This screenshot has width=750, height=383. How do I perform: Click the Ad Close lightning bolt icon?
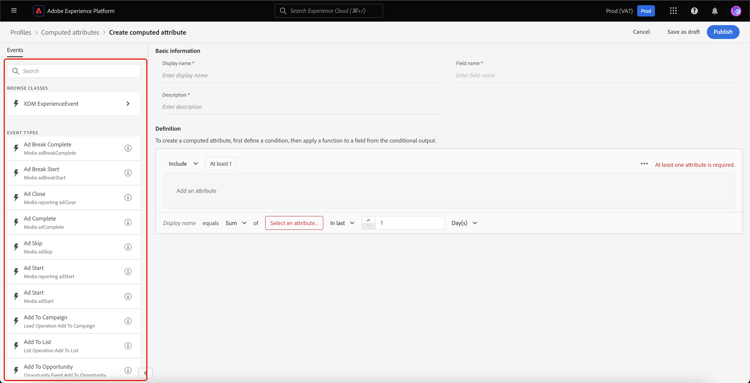16,197
